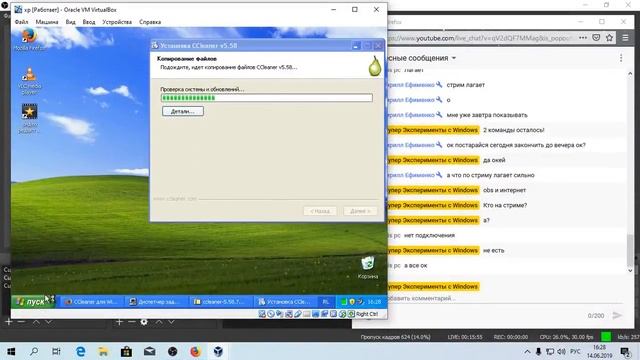Open Task View on Windows taskbar

56,351
